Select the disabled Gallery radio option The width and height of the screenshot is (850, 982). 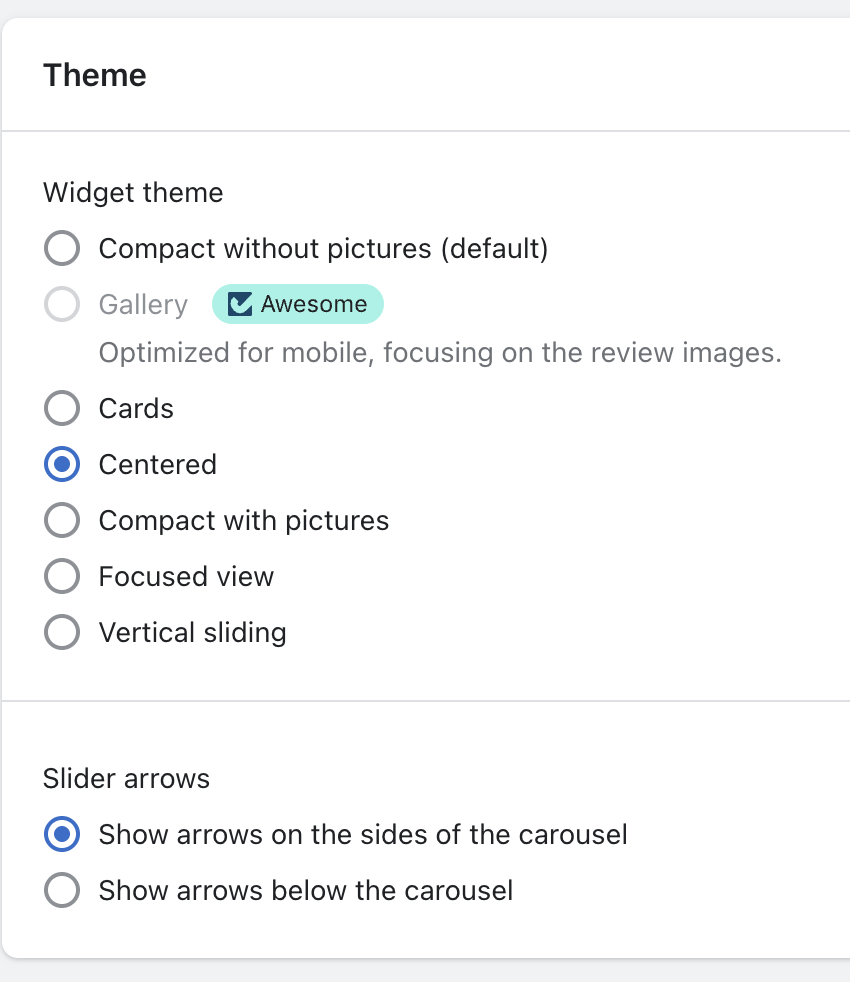point(62,304)
